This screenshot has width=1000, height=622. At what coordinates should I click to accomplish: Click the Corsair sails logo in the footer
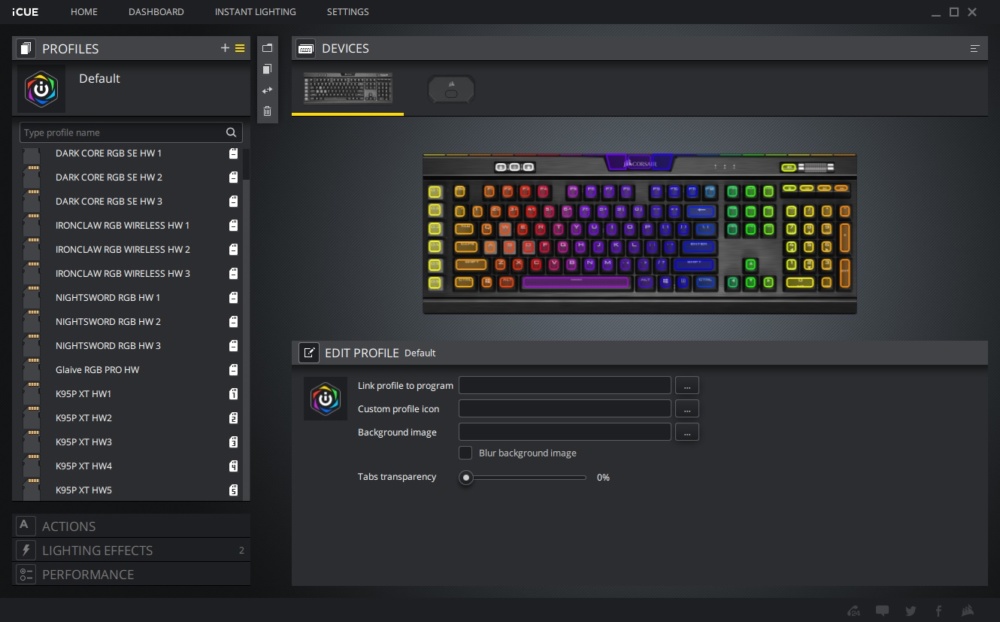[967, 611]
